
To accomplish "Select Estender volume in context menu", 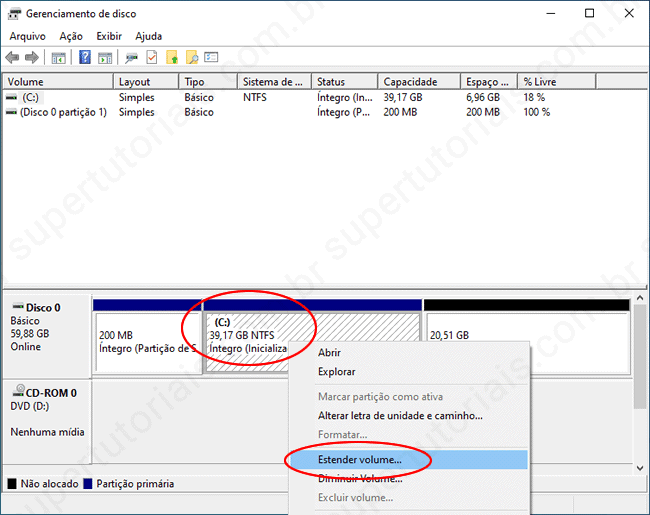I will point(408,459).
